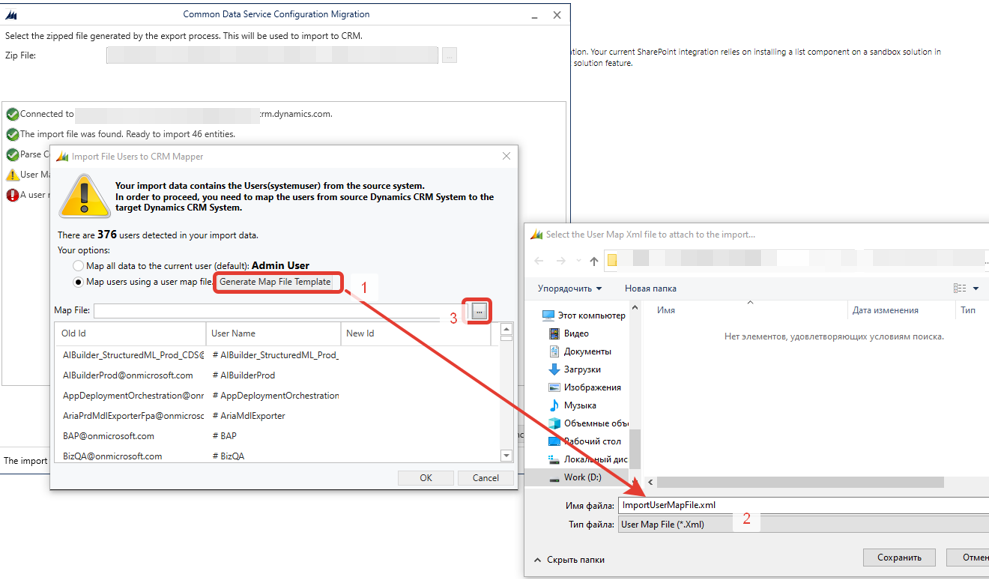Click the Zip File browse button in main window
The height and width of the screenshot is (579, 989).
(449, 56)
